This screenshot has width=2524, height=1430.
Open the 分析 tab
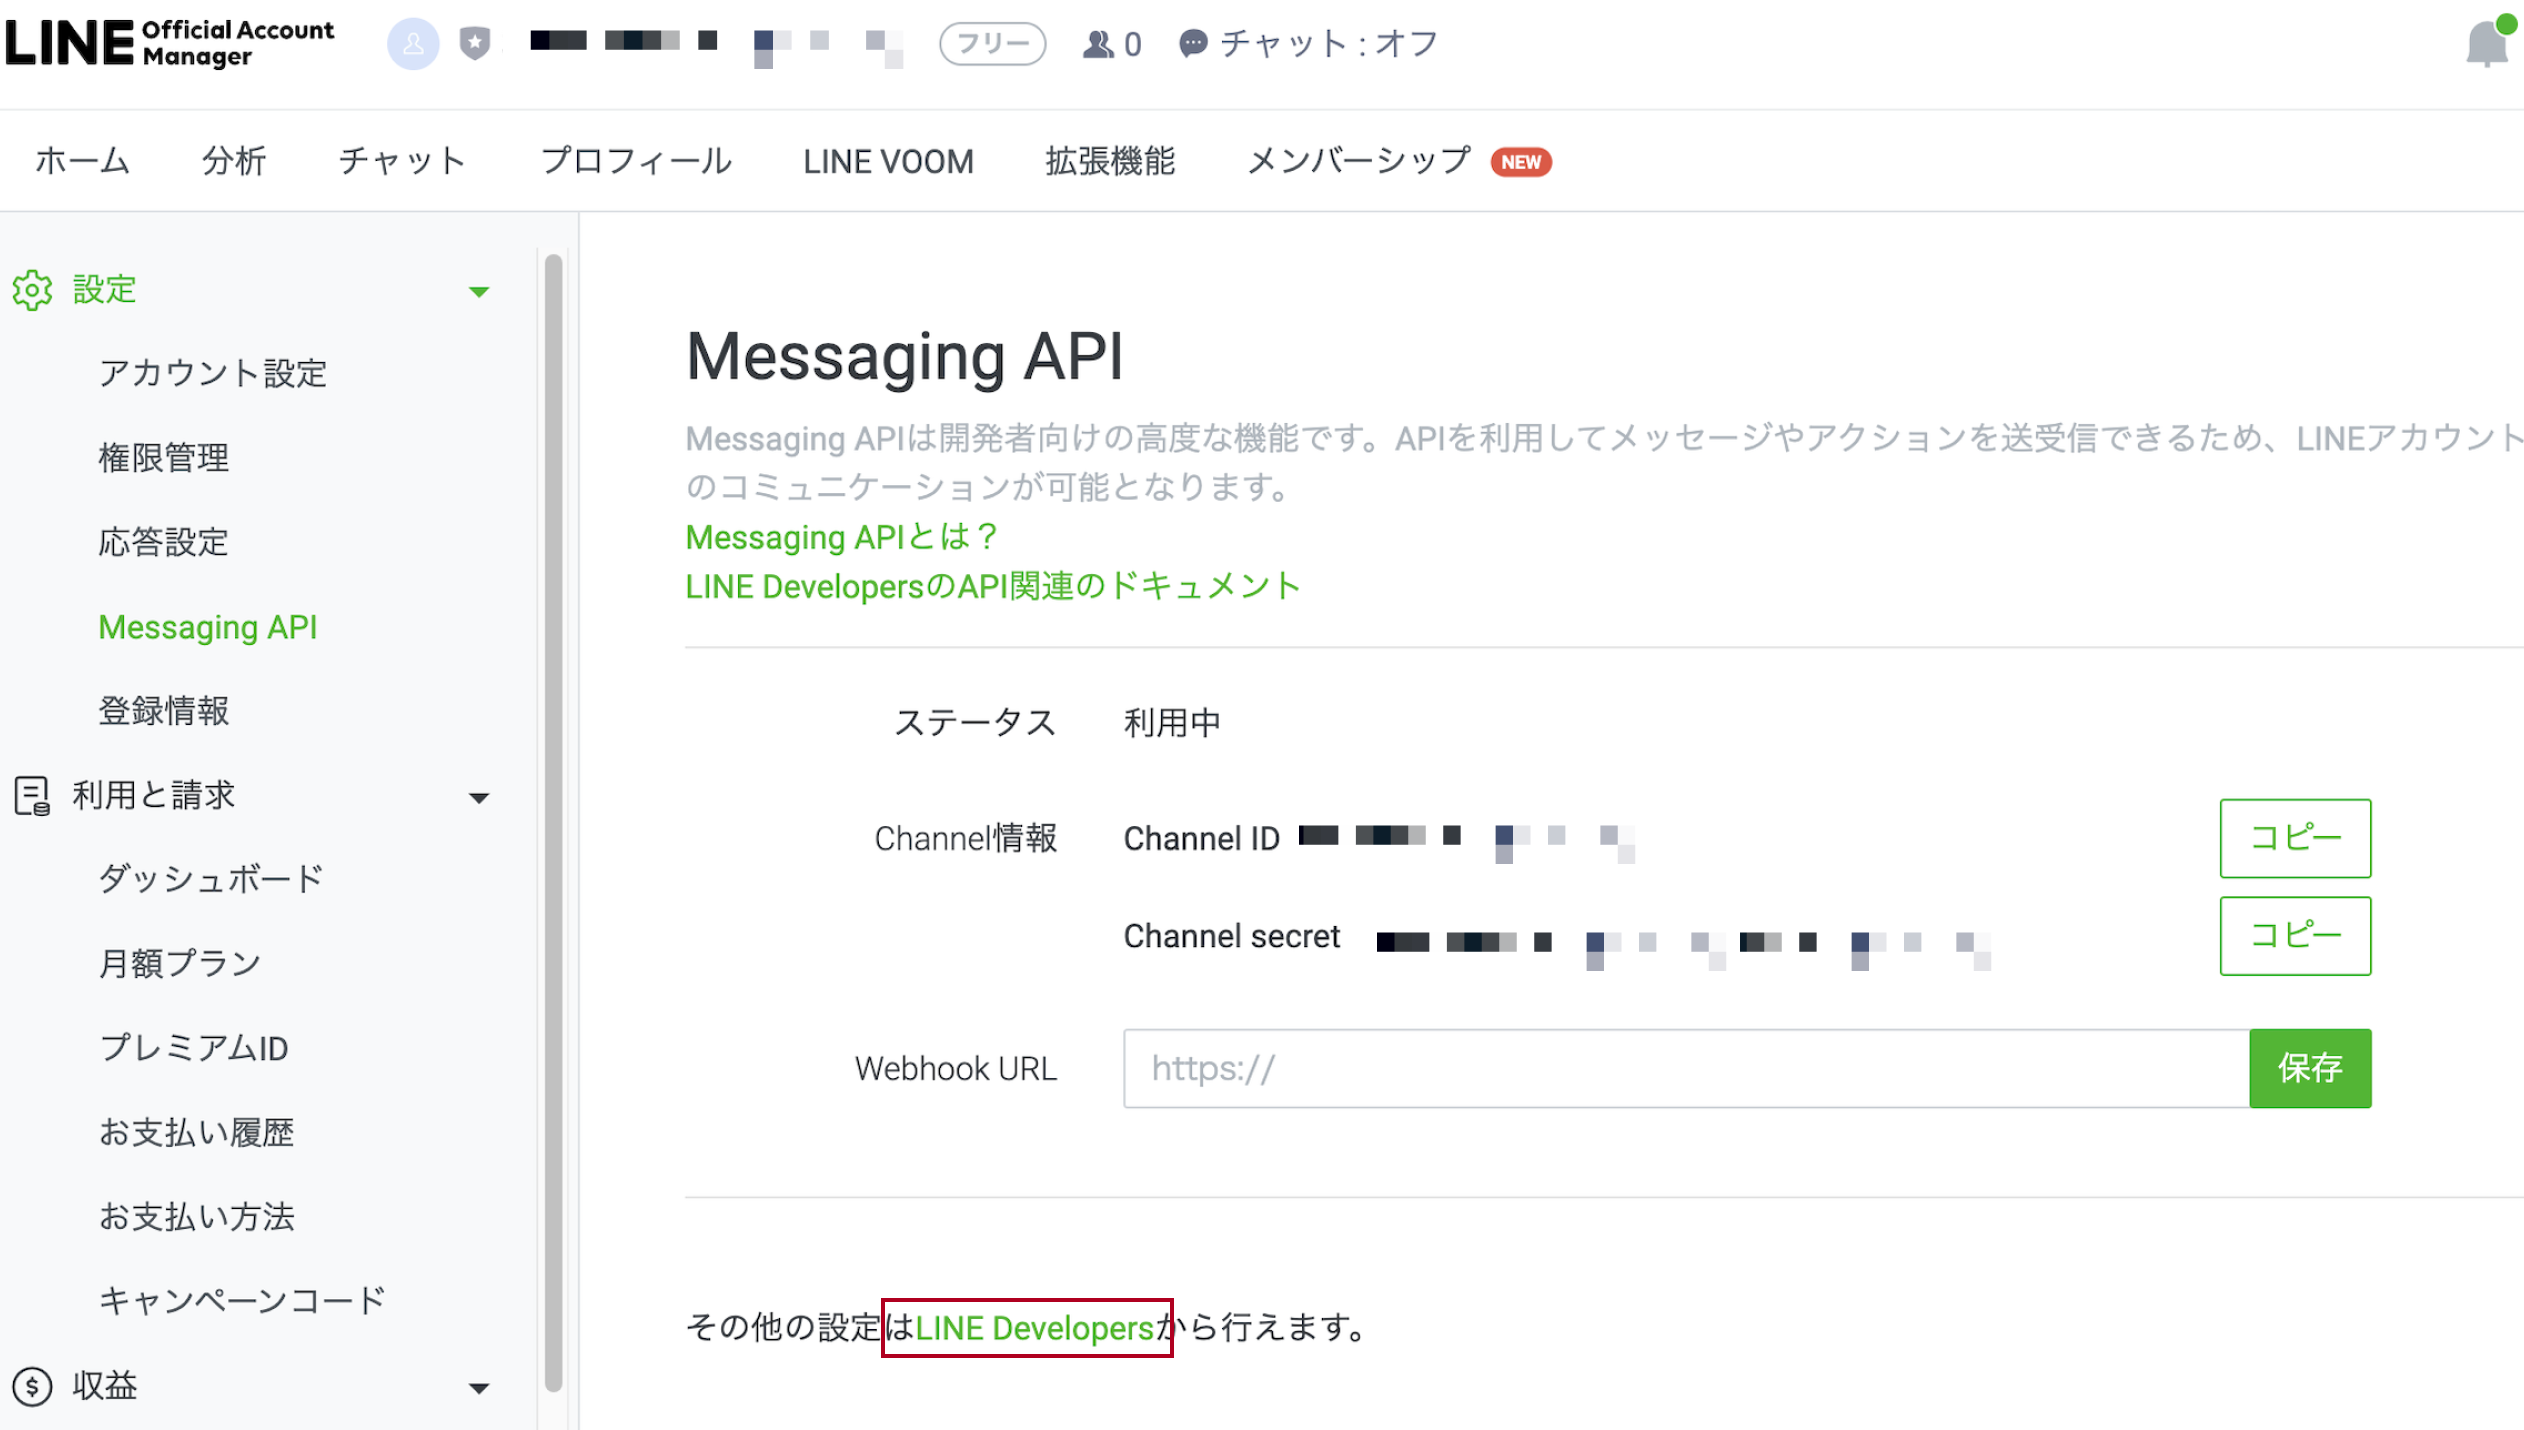[234, 161]
